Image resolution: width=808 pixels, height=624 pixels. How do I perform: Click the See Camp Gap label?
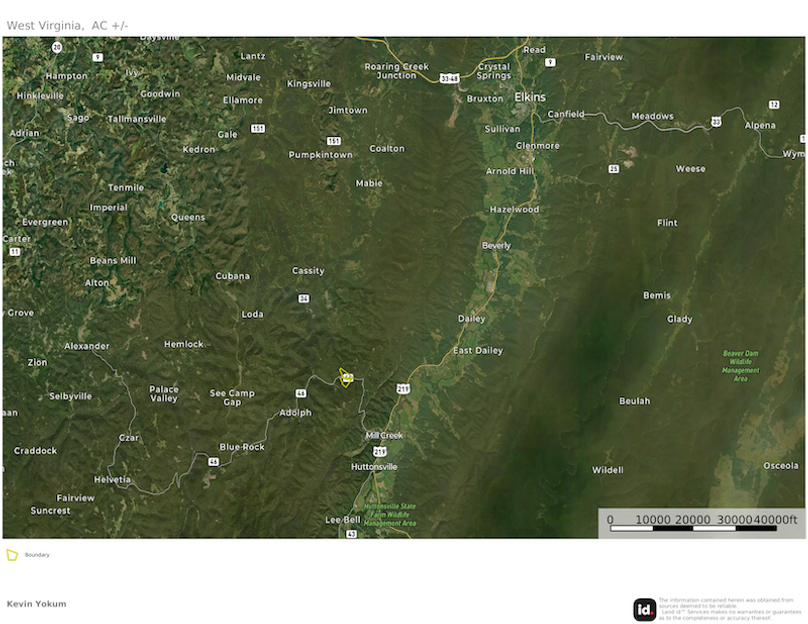pos(232,397)
